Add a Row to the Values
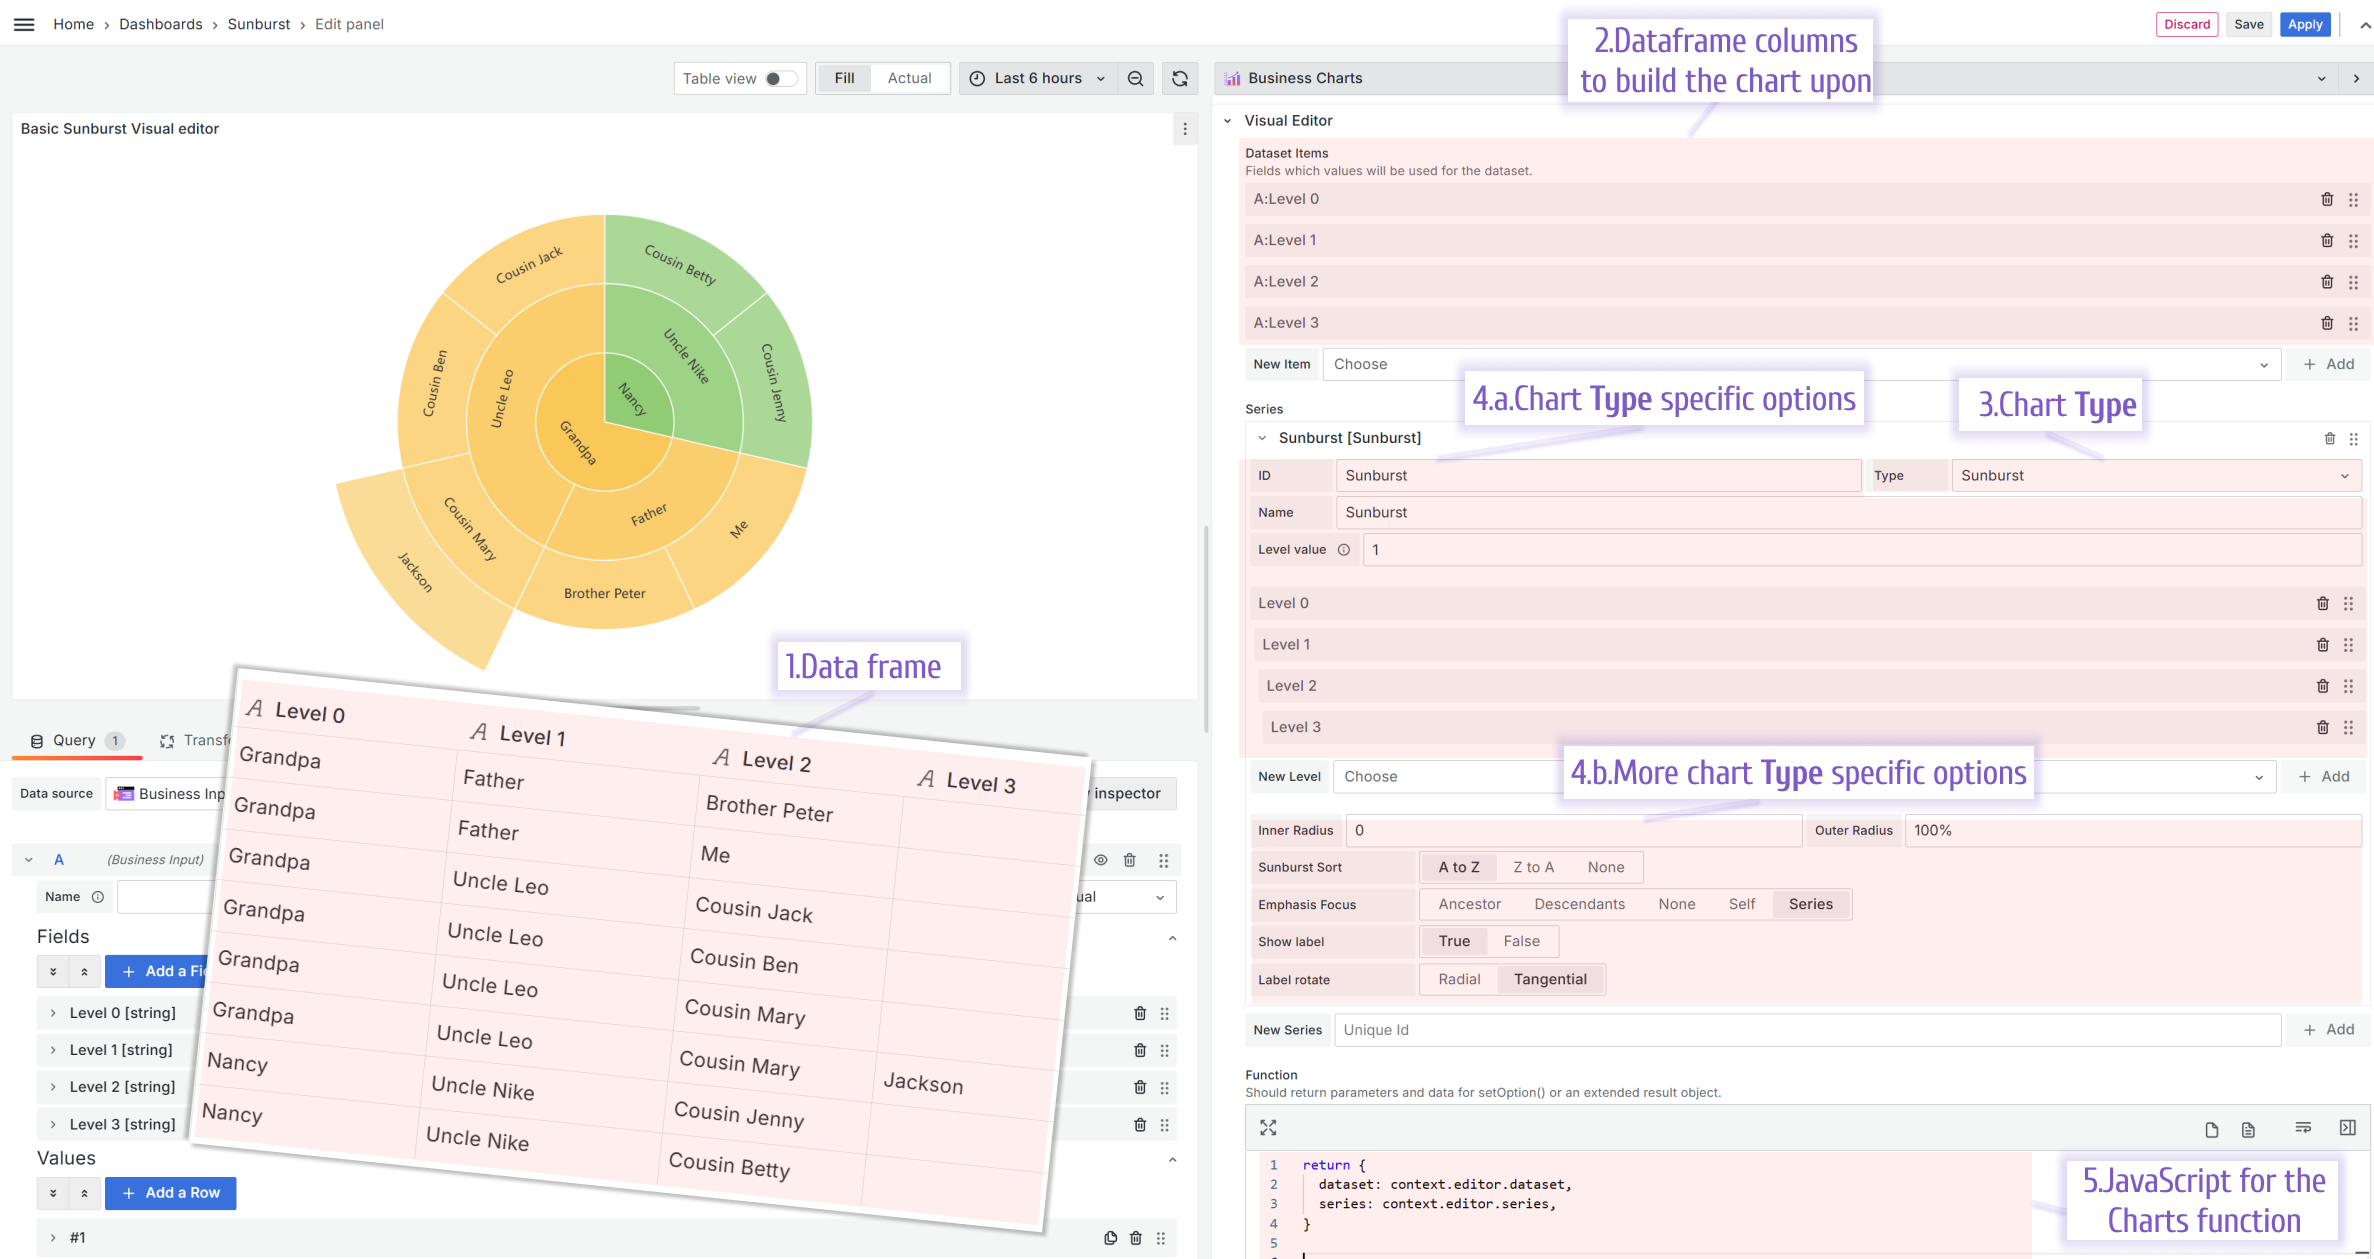This screenshot has height=1259, width=2374. tap(170, 1193)
